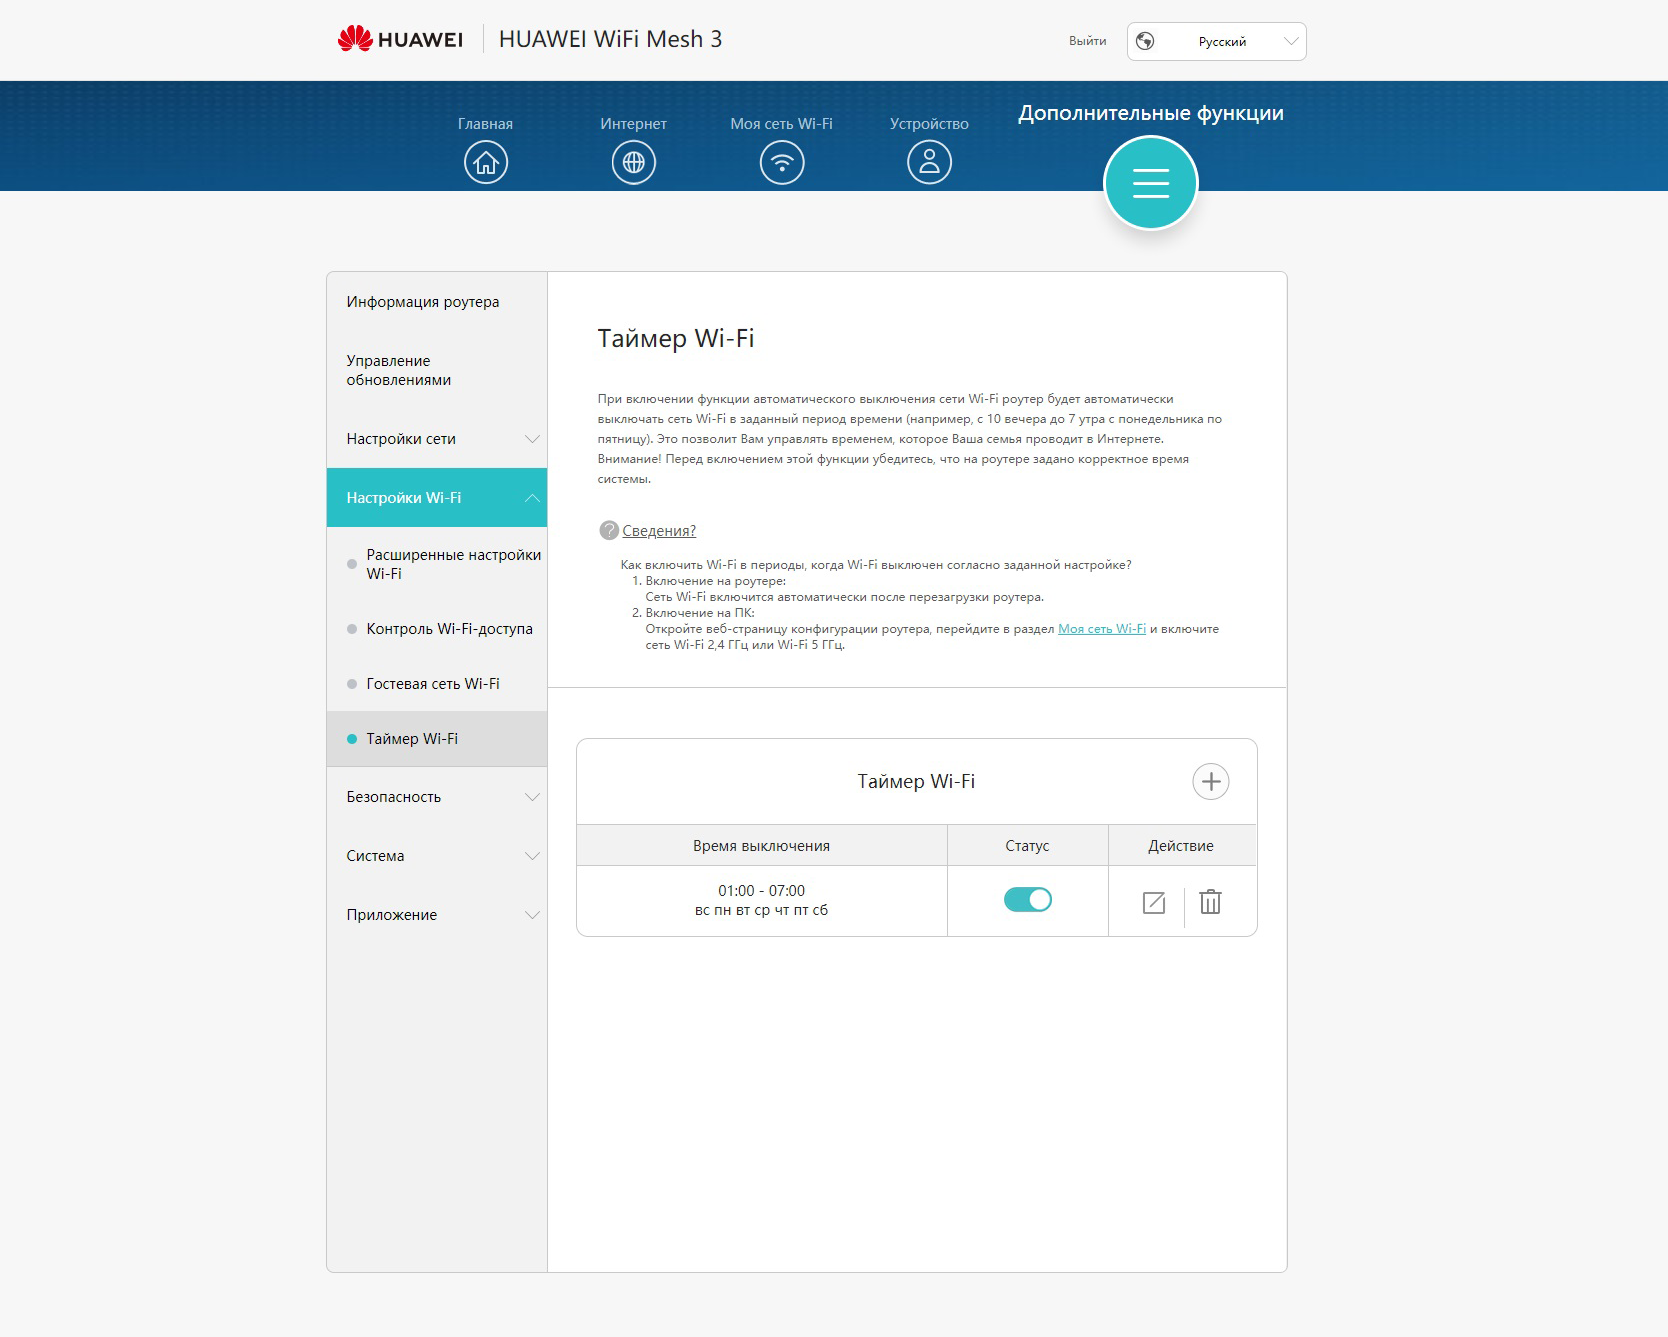Open Расширенные настройки Wi-Fi
Screen dimensions: 1668x1337
coord(437,564)
